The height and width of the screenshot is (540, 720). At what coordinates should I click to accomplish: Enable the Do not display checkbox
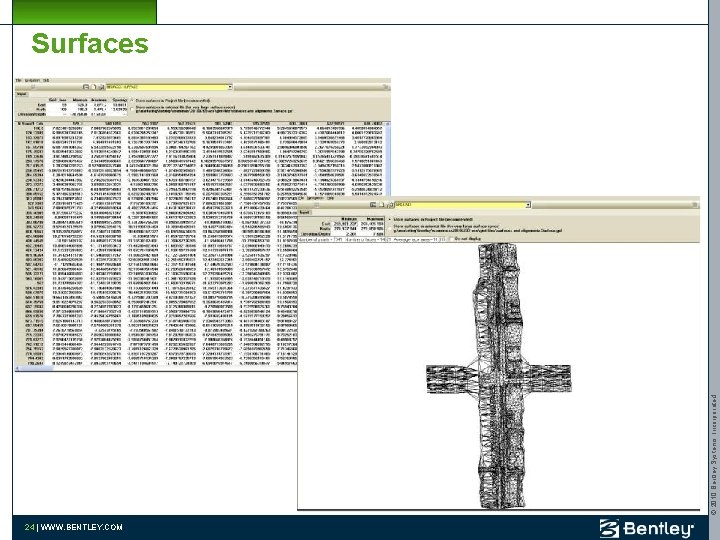point(451,239)
